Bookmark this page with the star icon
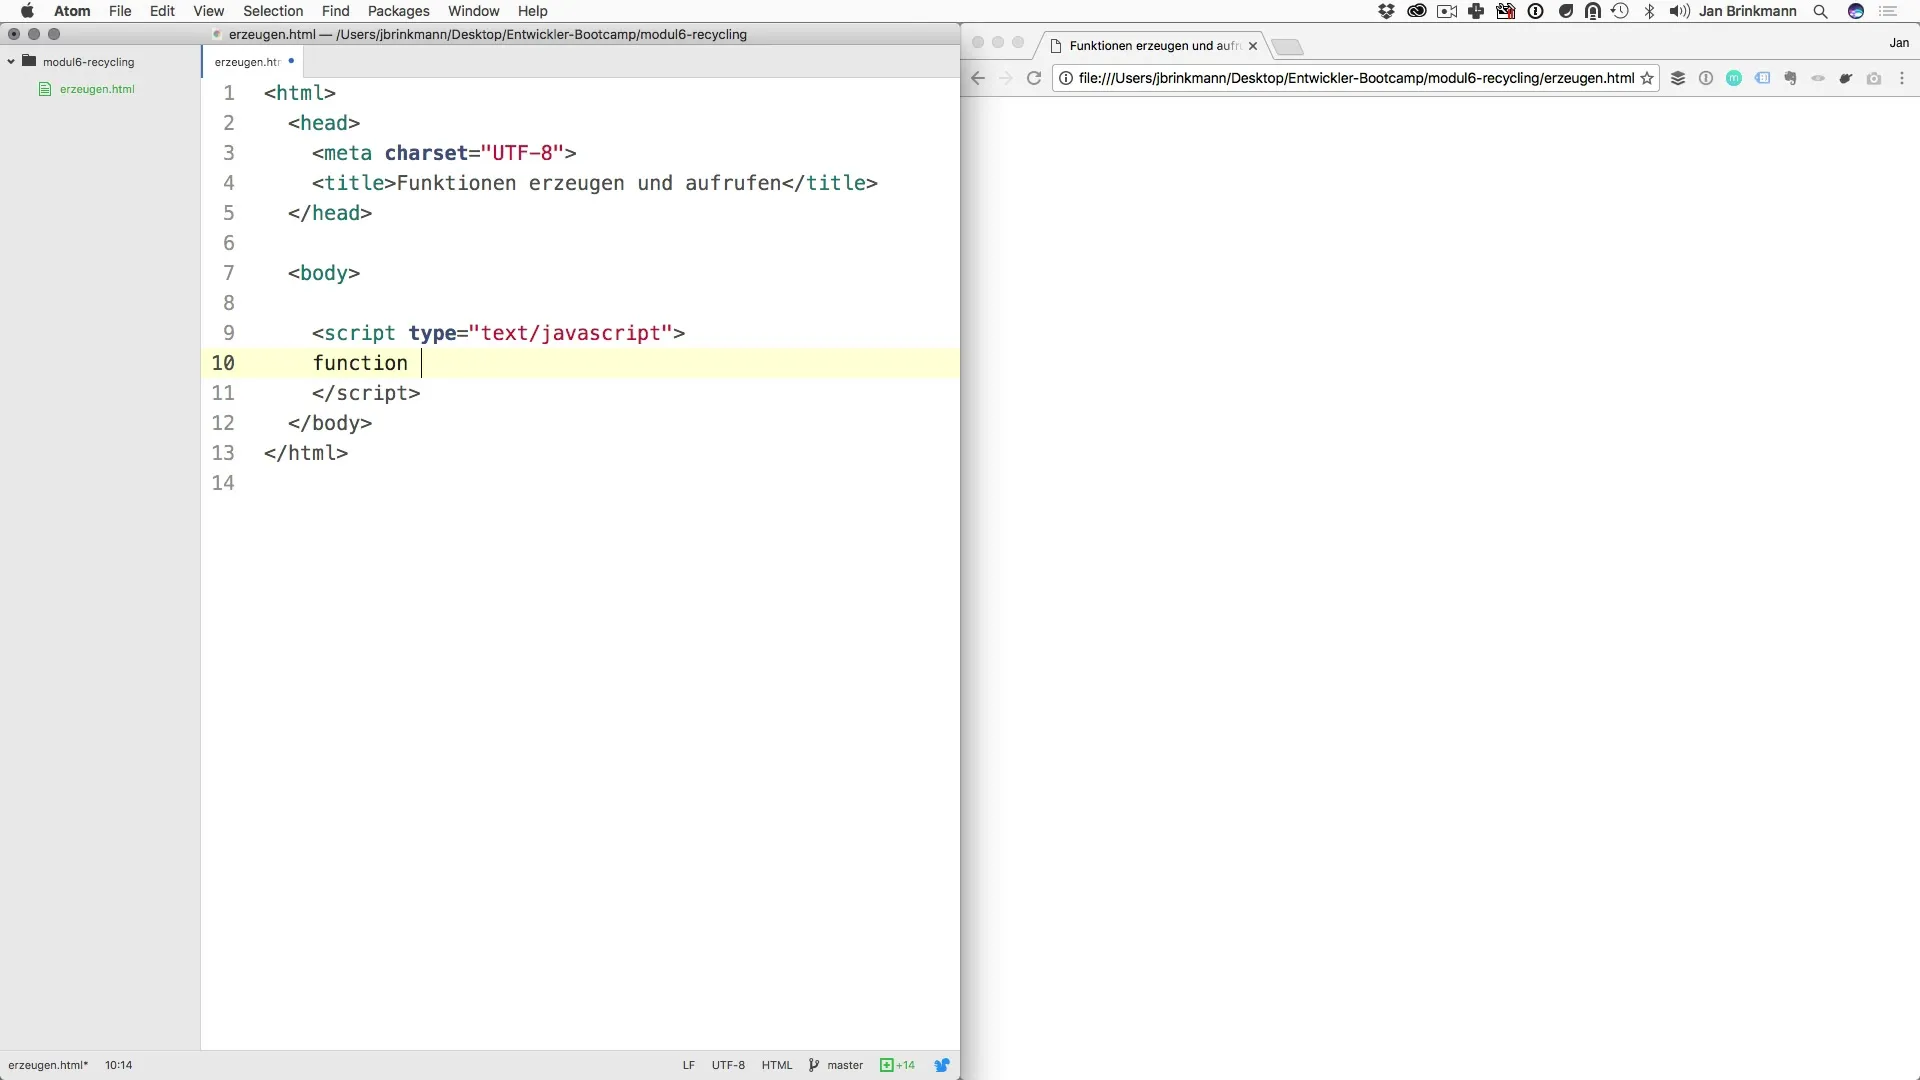1920x1080 pixels. [1647, 78]
